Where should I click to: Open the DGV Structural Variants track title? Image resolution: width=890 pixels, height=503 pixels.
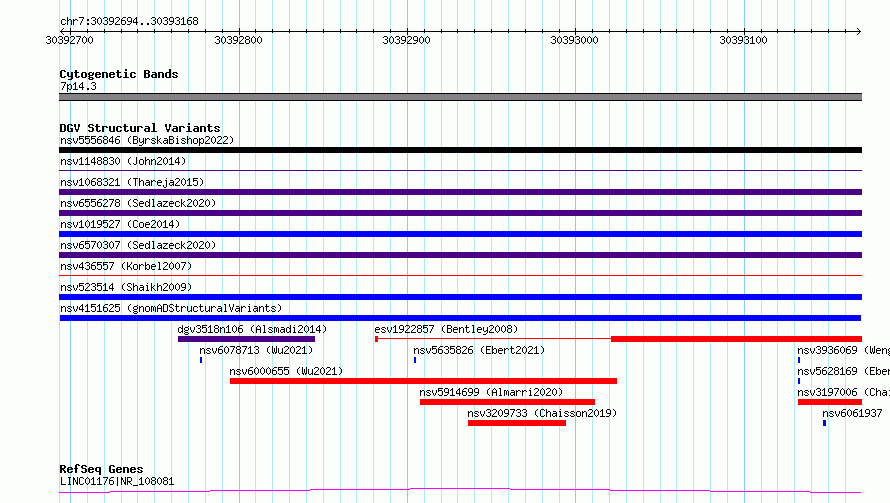pos(140,128)
